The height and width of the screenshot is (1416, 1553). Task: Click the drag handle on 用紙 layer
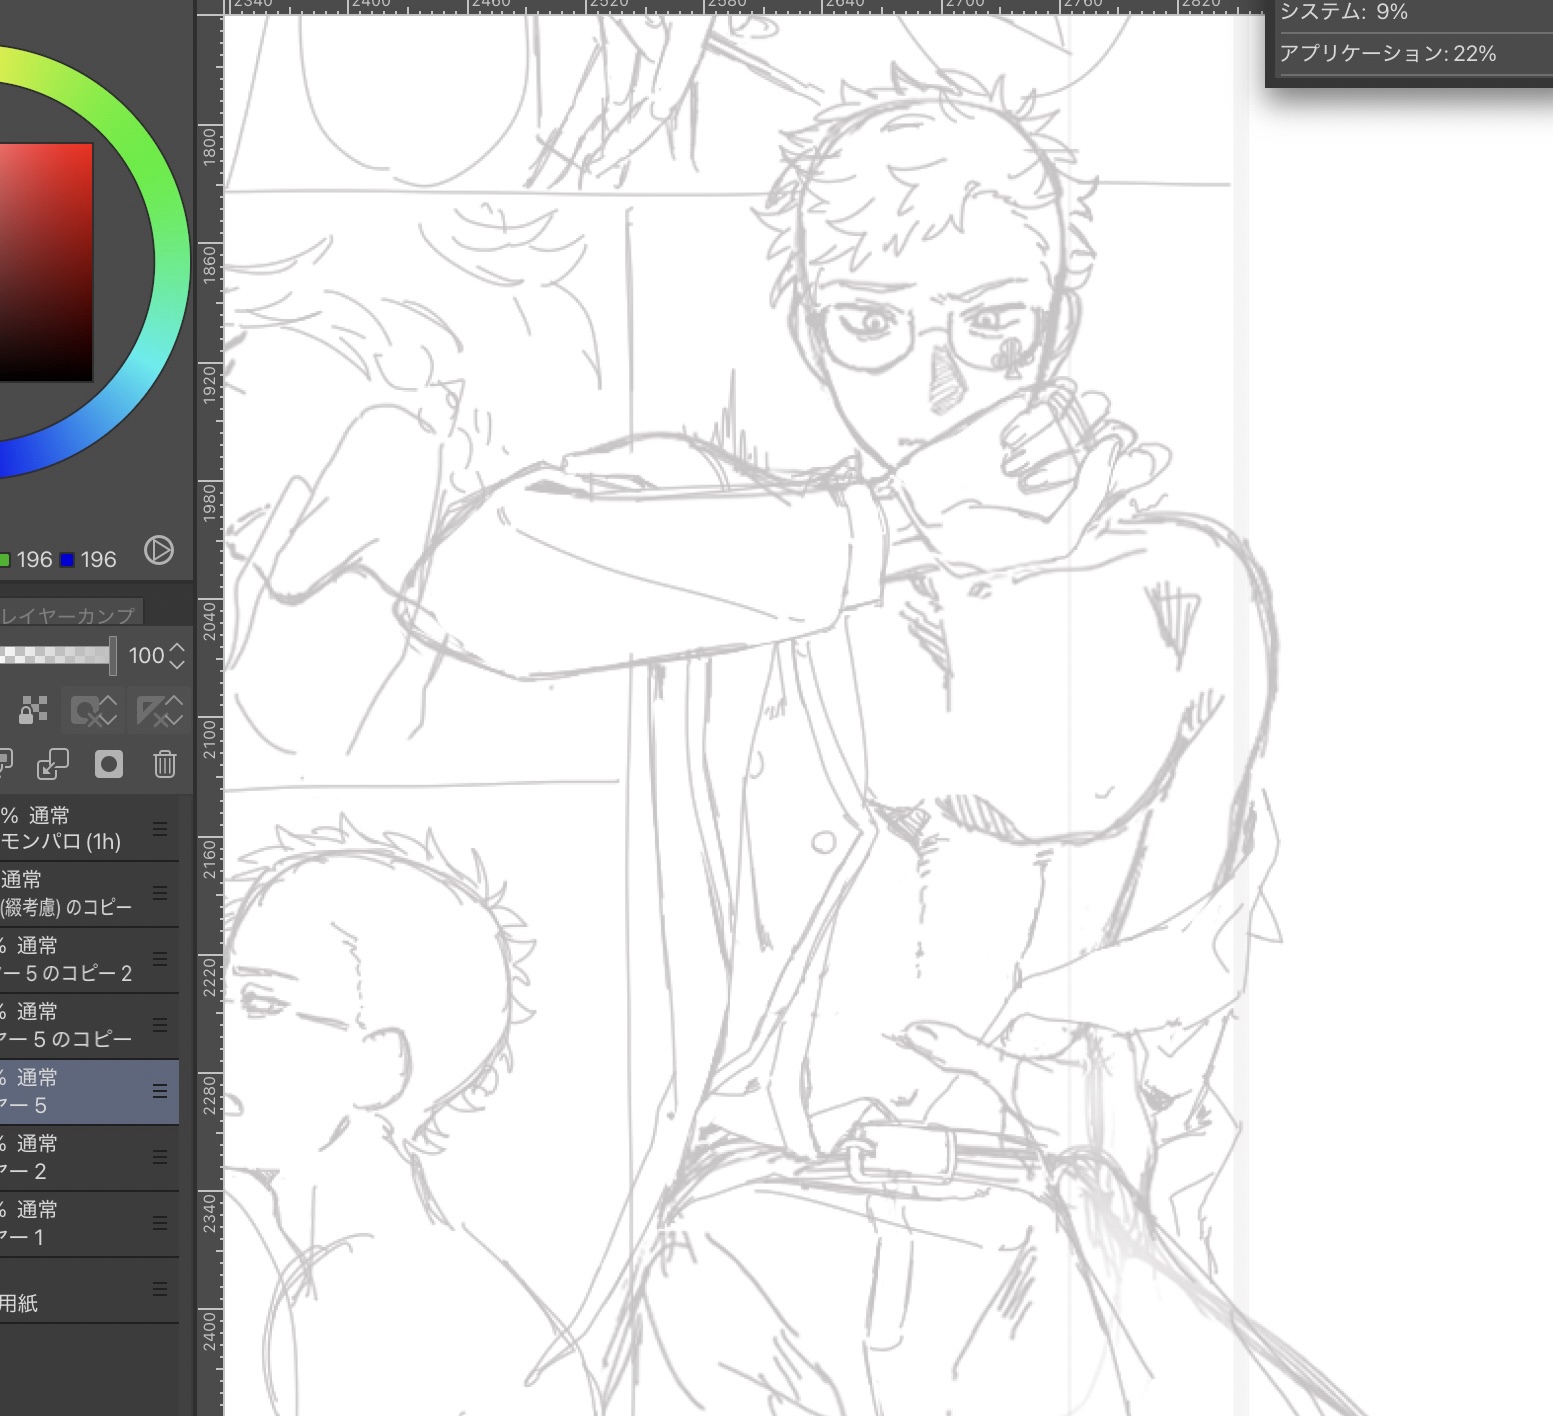[x=159, y=1289]
